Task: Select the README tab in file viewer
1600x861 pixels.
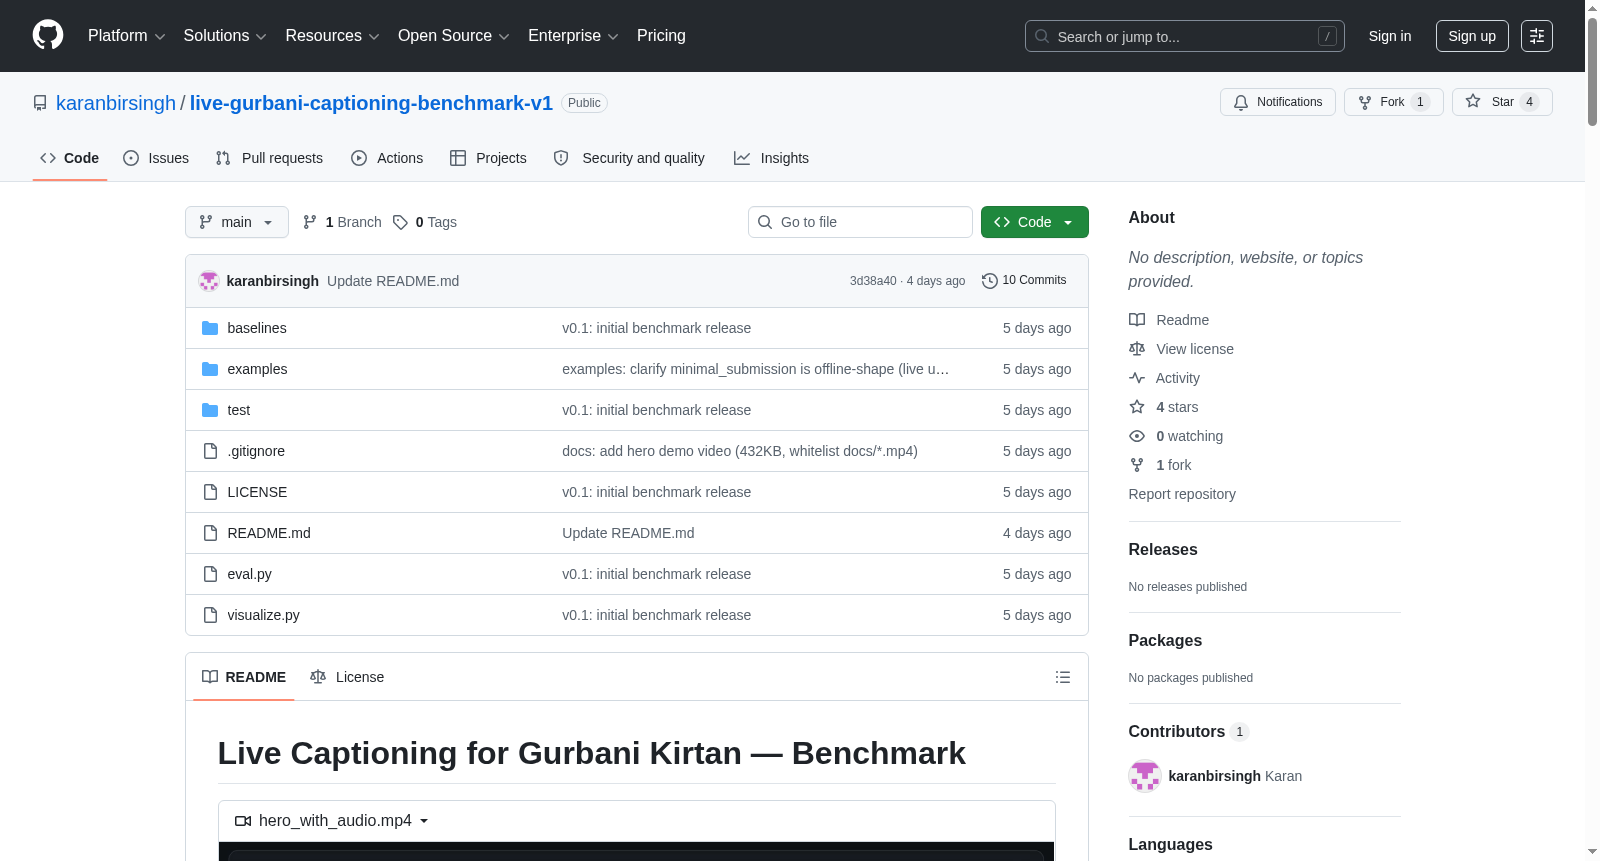Action: tap(244, 677)
